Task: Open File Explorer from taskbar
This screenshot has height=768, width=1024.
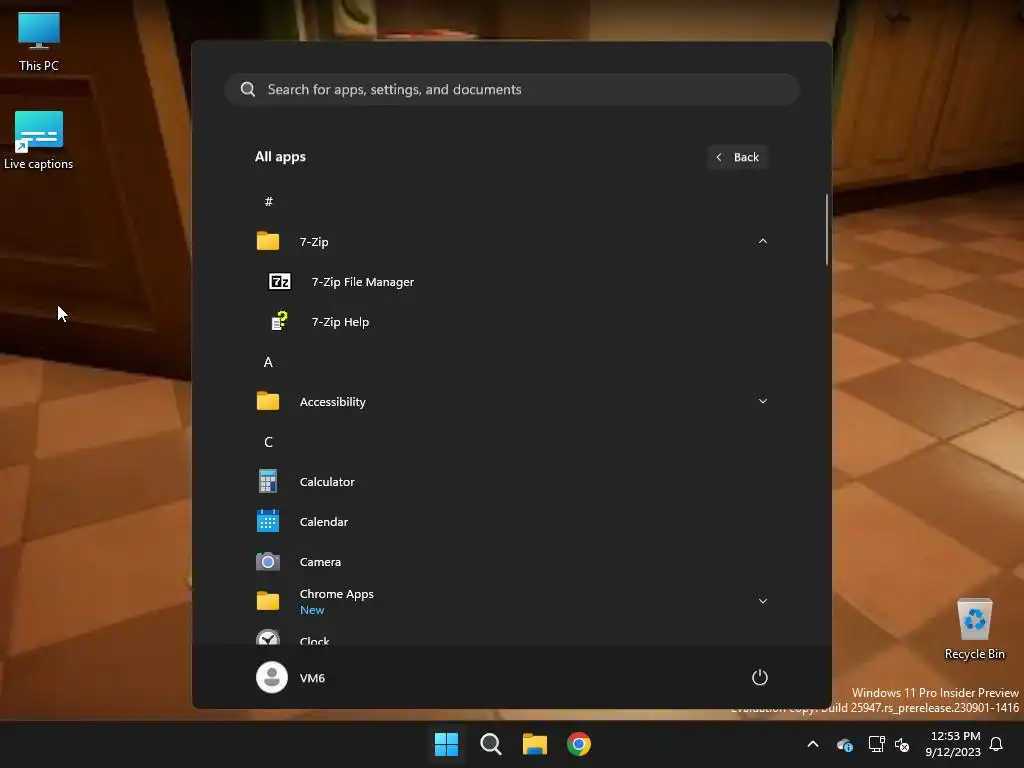Action: pos(535,744)
